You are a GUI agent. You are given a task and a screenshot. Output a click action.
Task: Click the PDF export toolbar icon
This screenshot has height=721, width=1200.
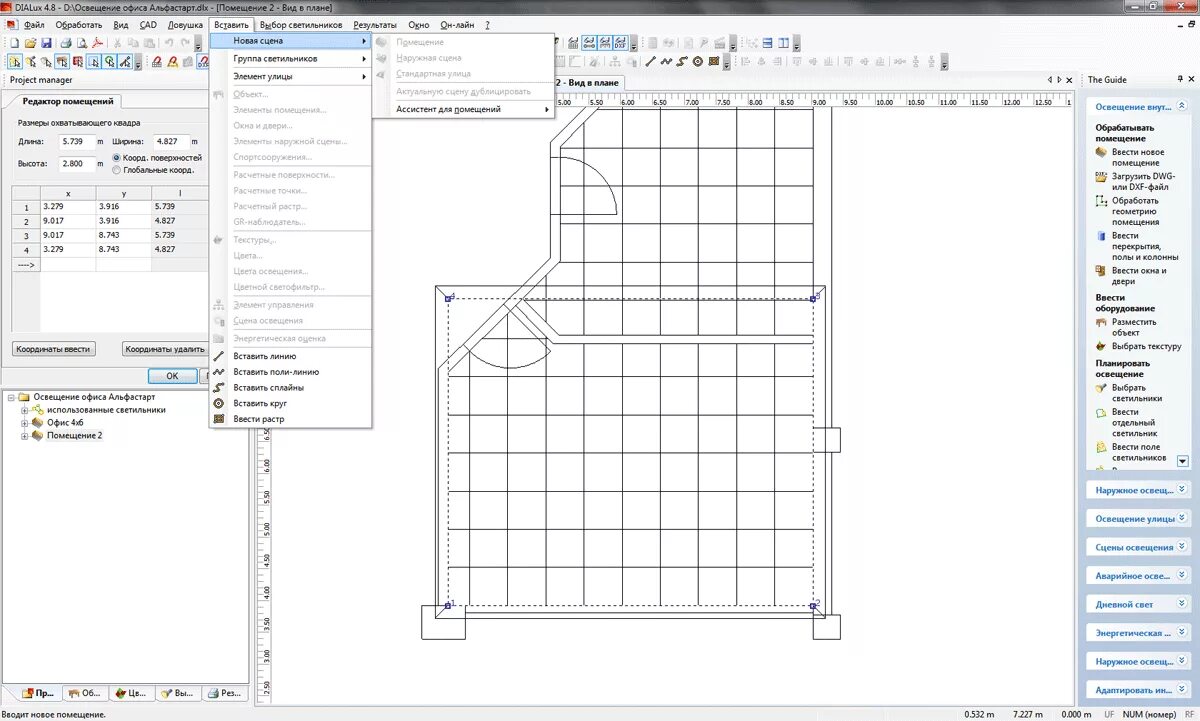97,43
